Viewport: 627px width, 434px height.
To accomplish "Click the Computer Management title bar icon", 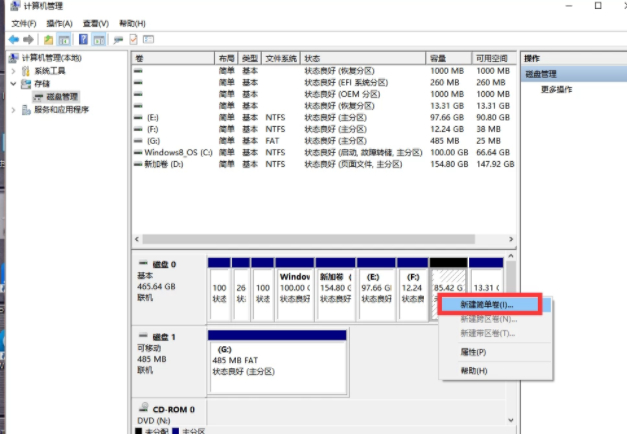I will tap(15, 6).
